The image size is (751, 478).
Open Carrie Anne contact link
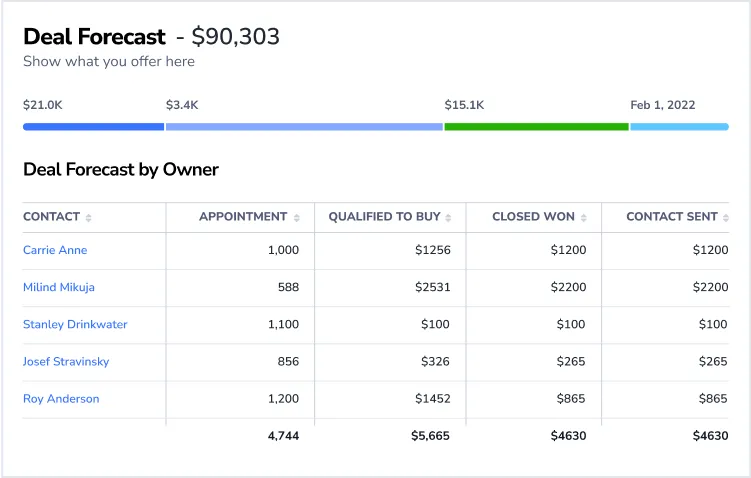click(x=55, y=250)
